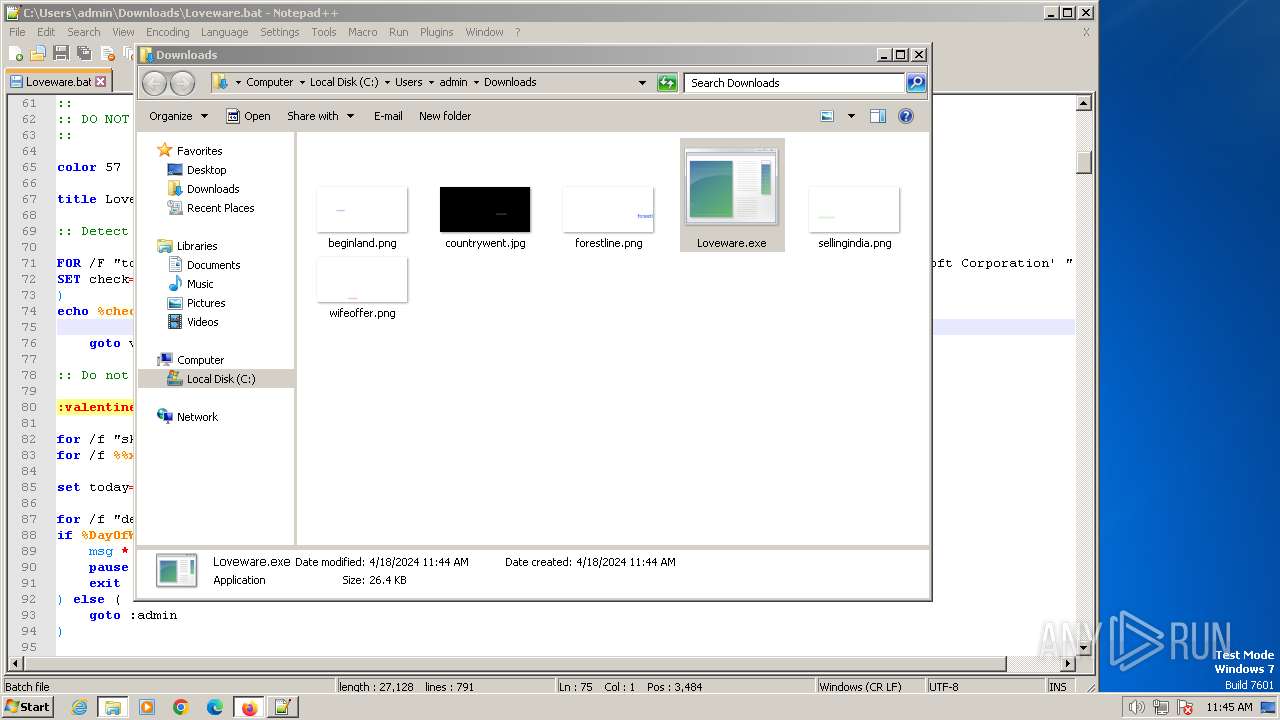The width and height of the screenshot is (1280, 720).
Task: Go back with Explorer Back arrow
Action: point(154,83)
